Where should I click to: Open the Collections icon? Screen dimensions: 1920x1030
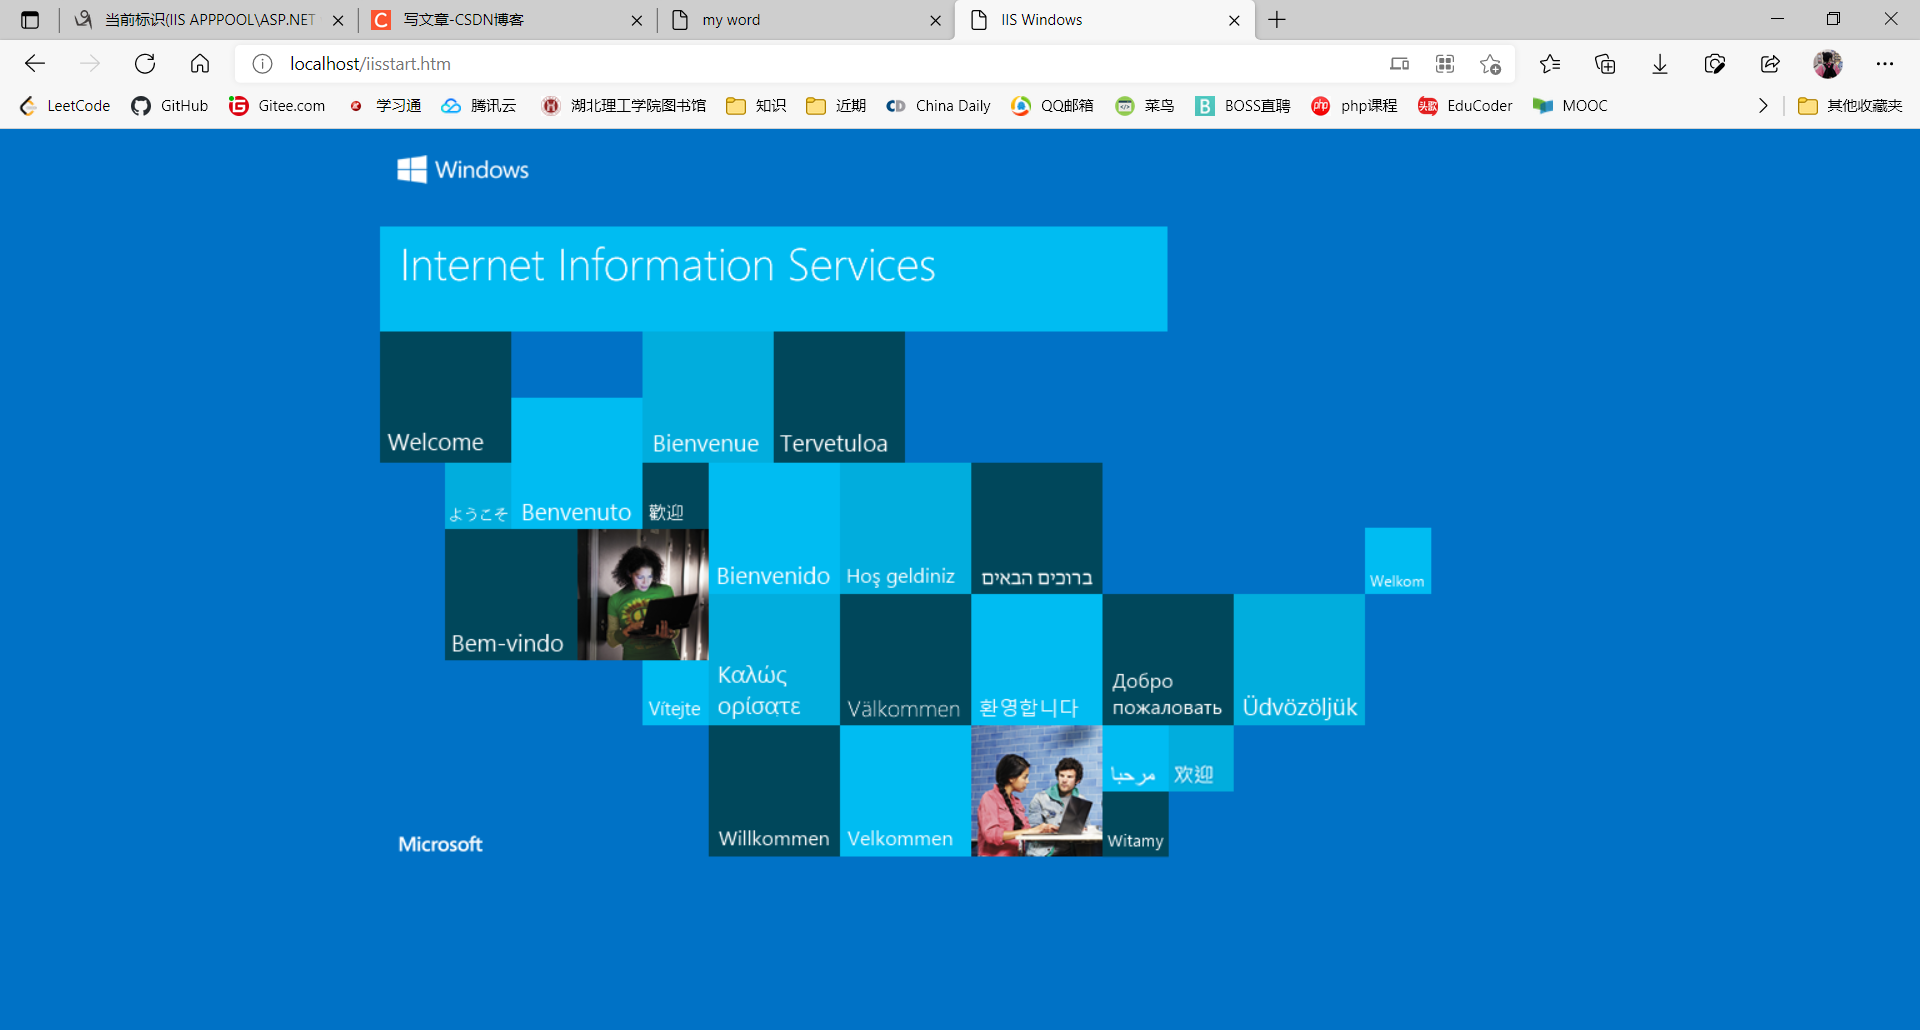[x=1605, y=63]
